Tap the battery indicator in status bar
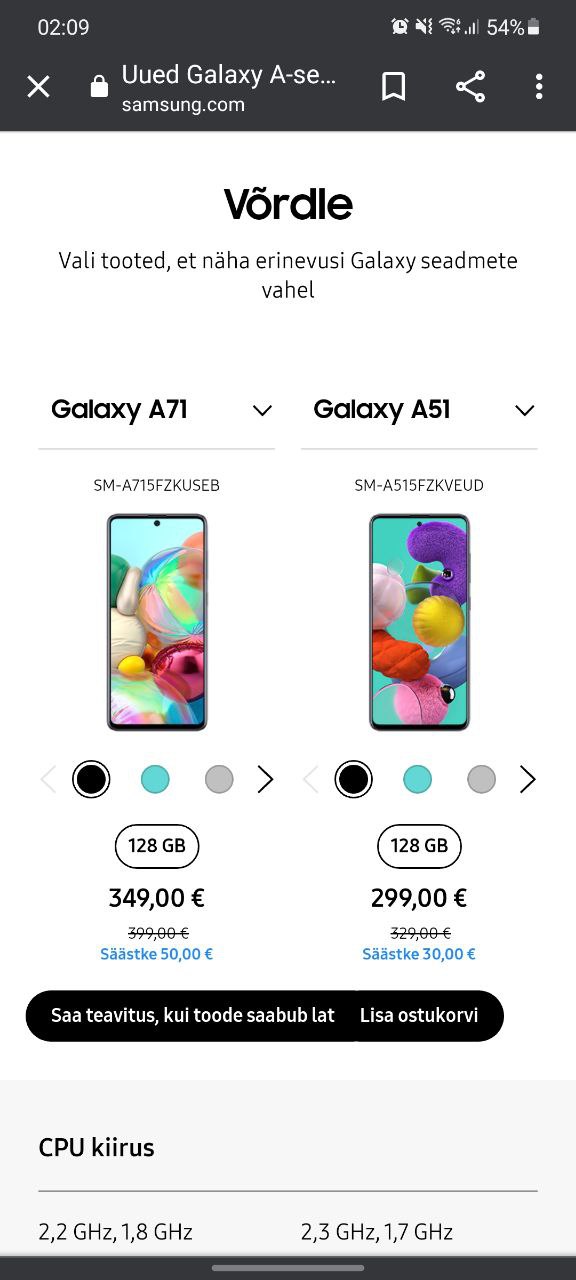Image resolution: width=576 pixels, height=1280 pixels. 533,27
